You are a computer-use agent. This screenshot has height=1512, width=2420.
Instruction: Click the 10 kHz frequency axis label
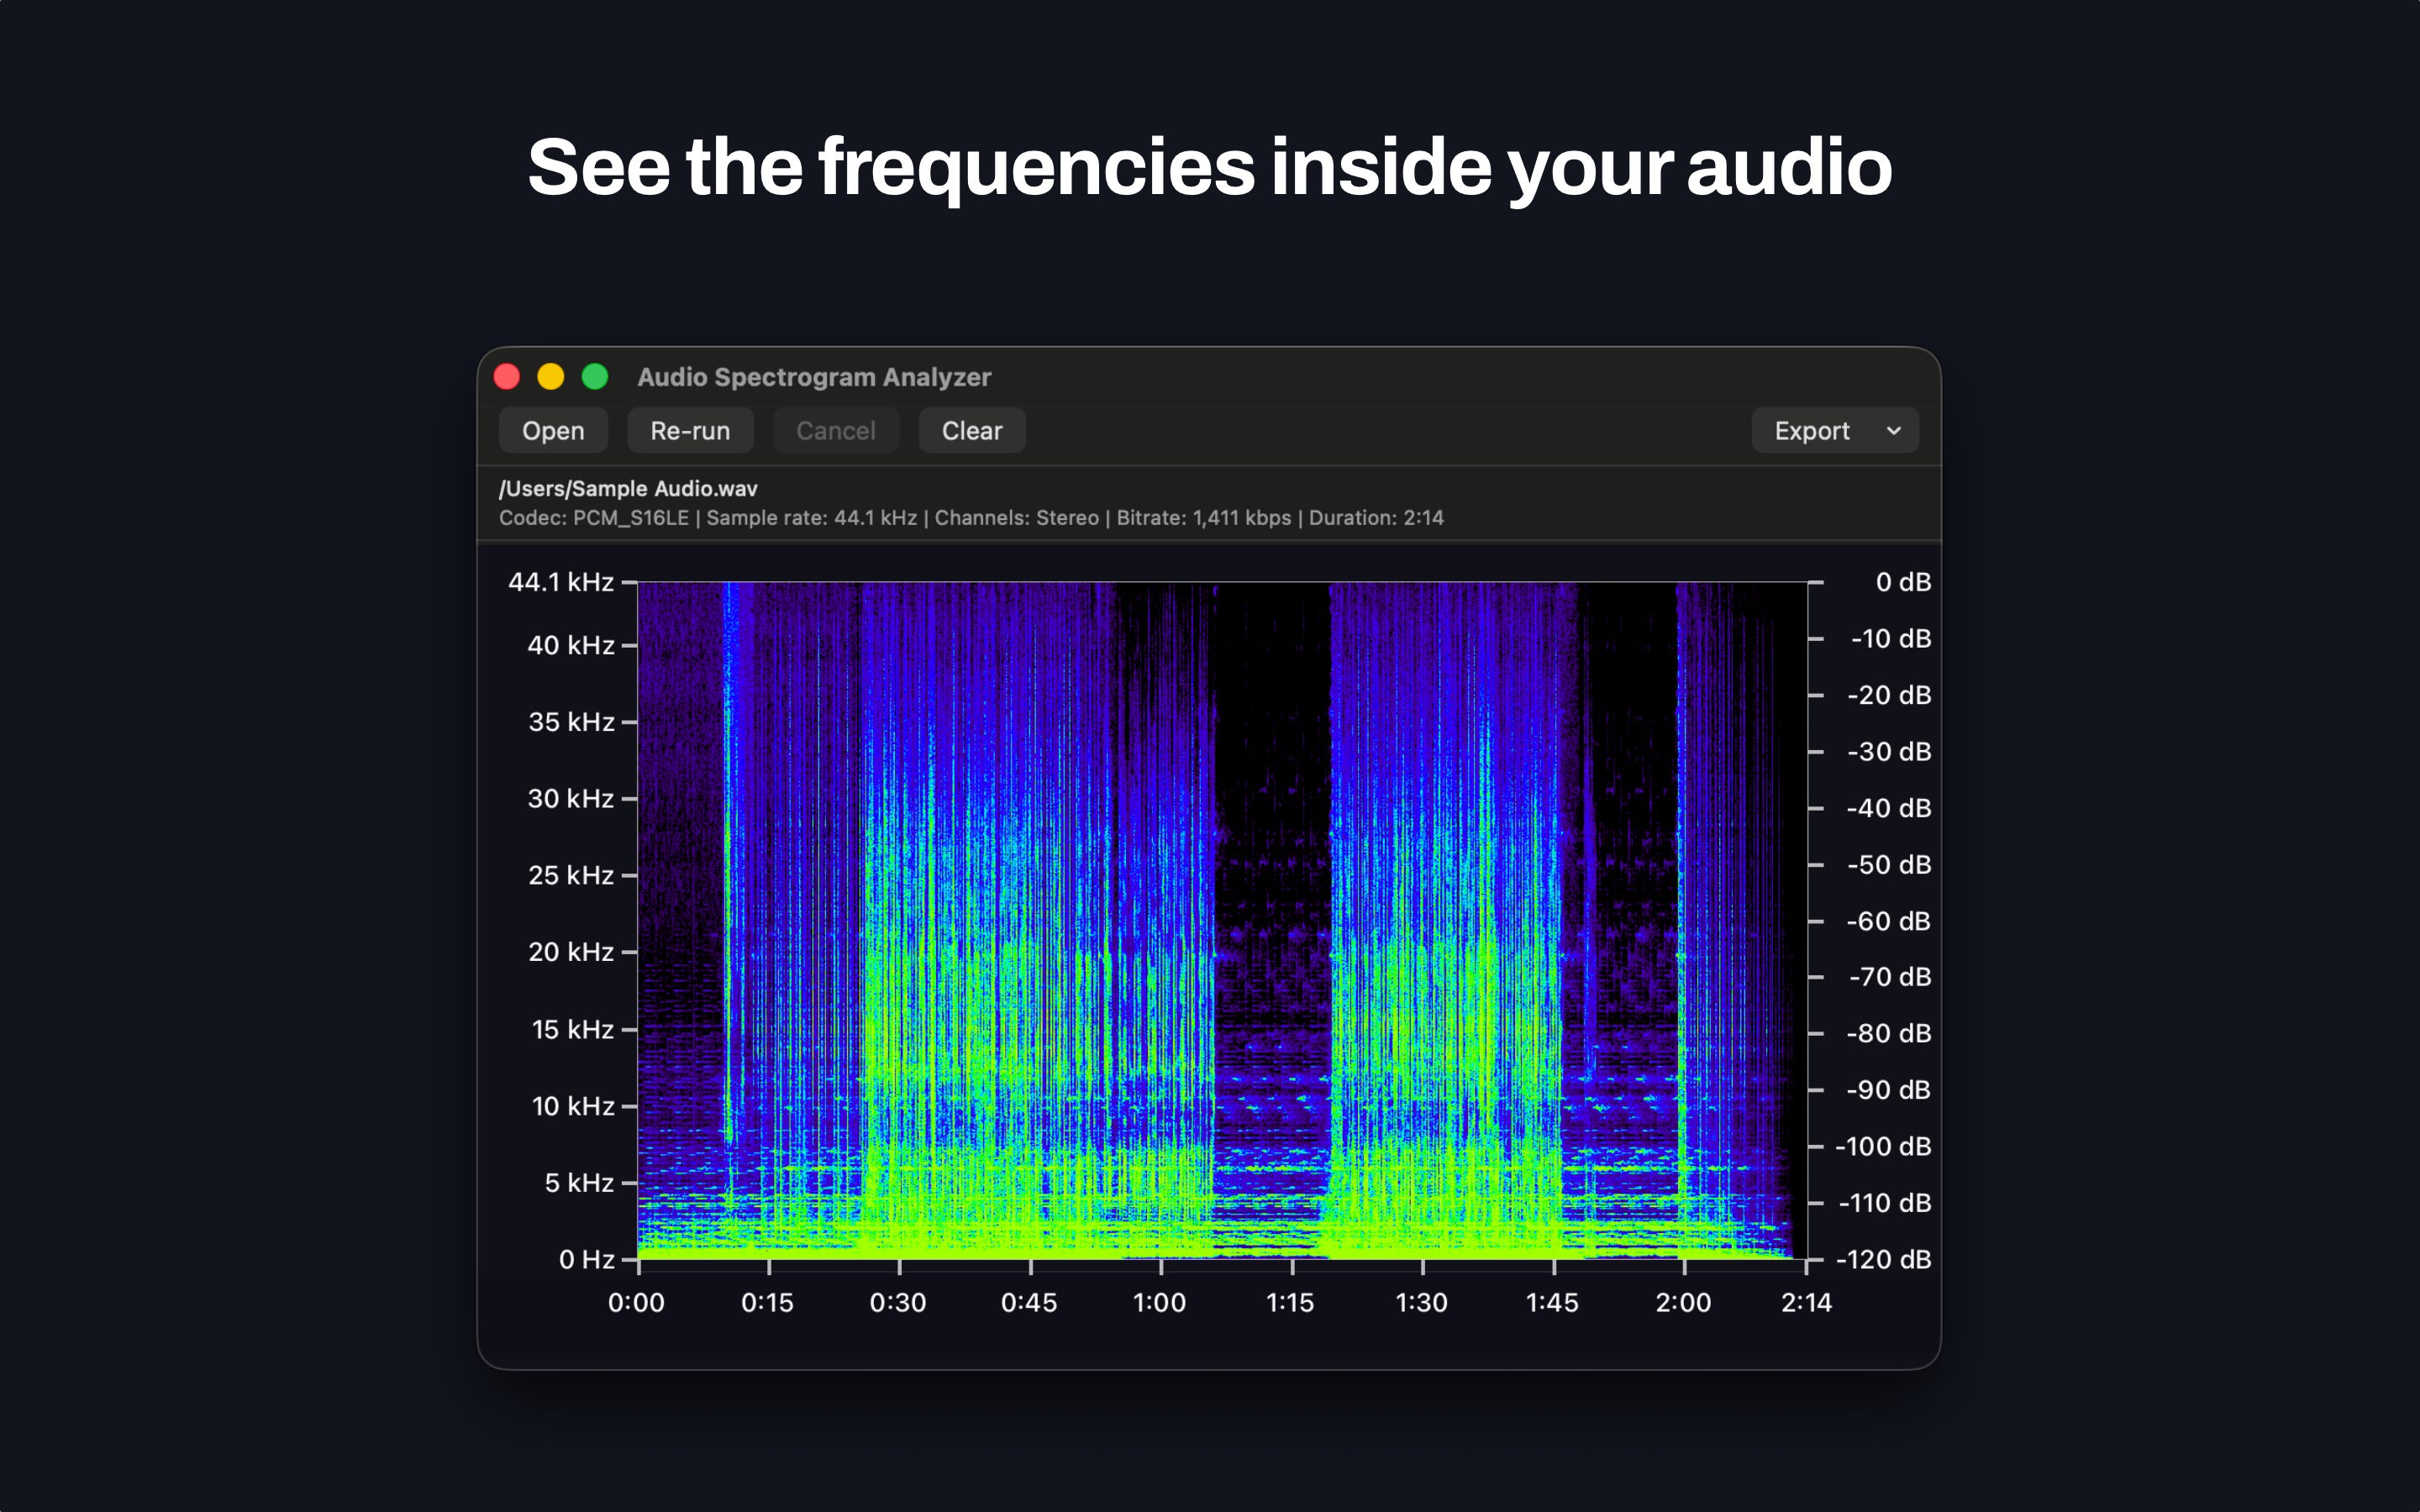pyautogui.click(x=573, y=1107)
